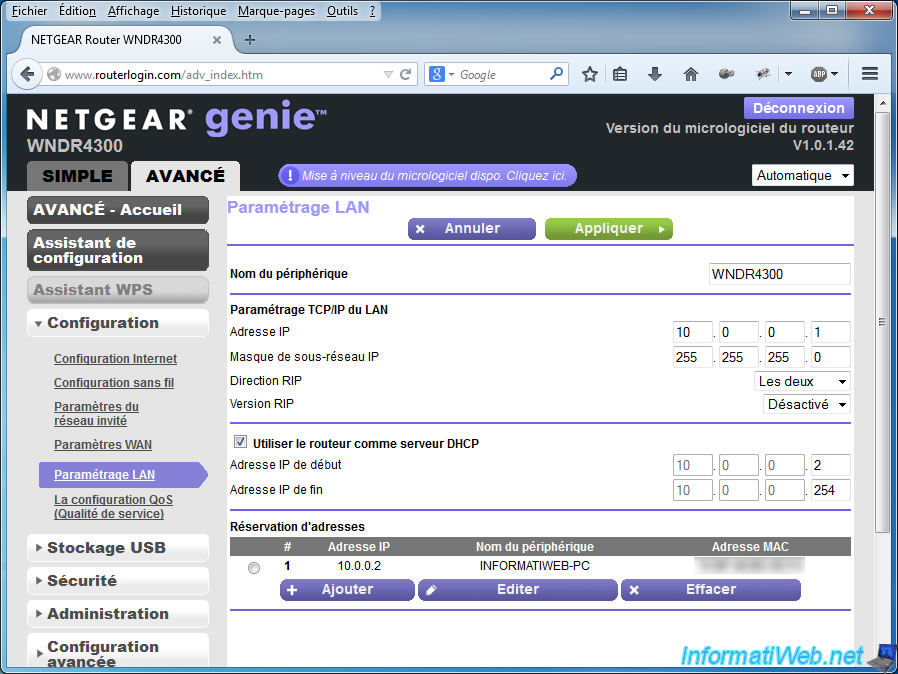Screen dimensions: 898x674
Task: Bookmark this page with the star icon
Action: click(x=589, y=74)
